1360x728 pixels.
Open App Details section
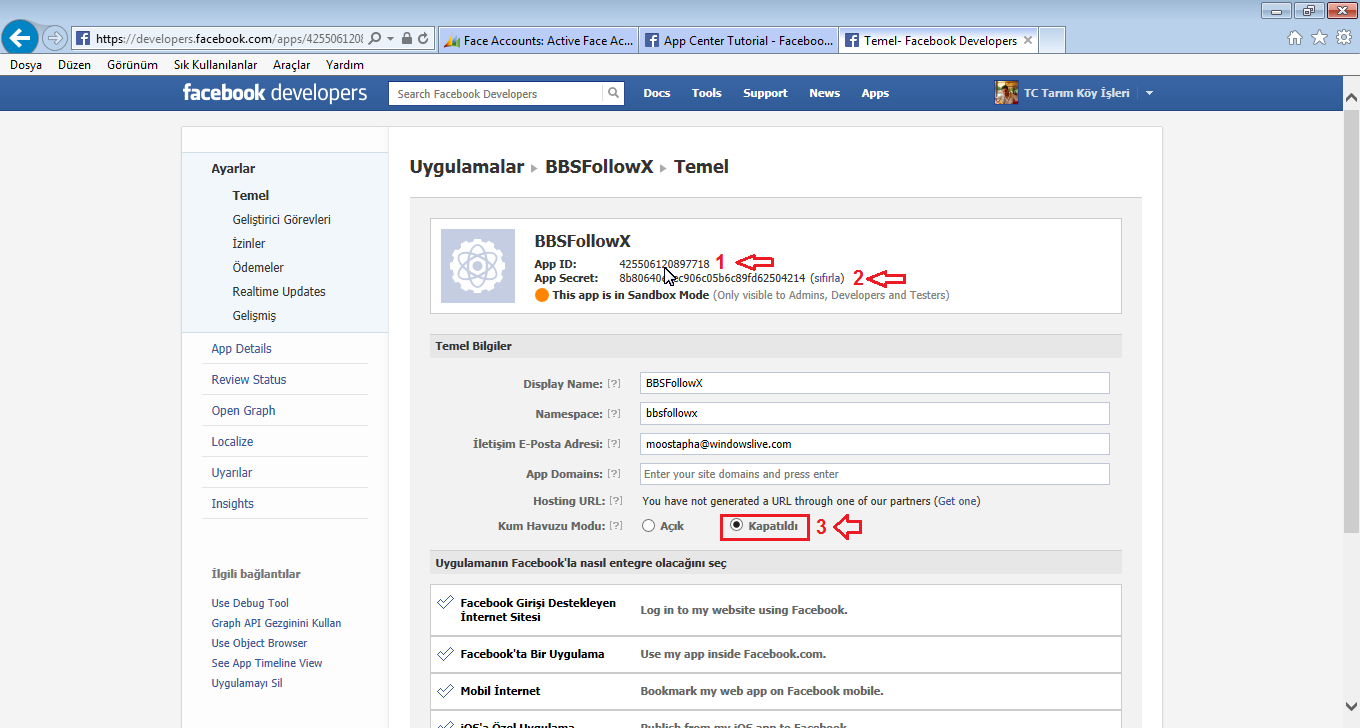click(x=241, y=349)
